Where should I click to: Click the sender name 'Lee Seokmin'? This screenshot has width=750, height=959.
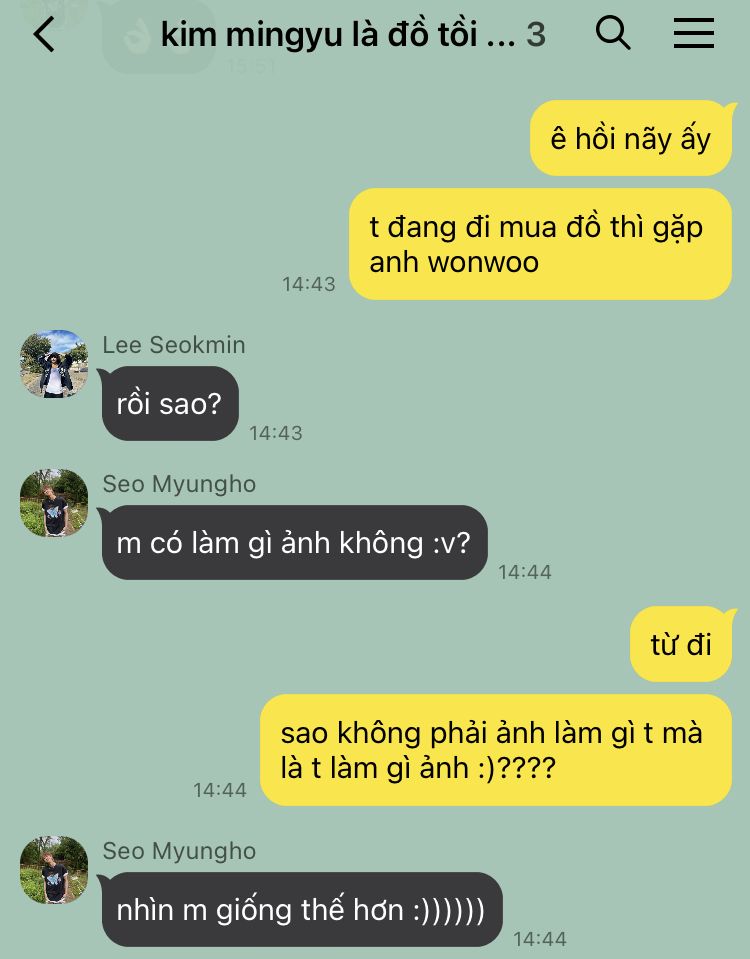[x=174, y=345]
